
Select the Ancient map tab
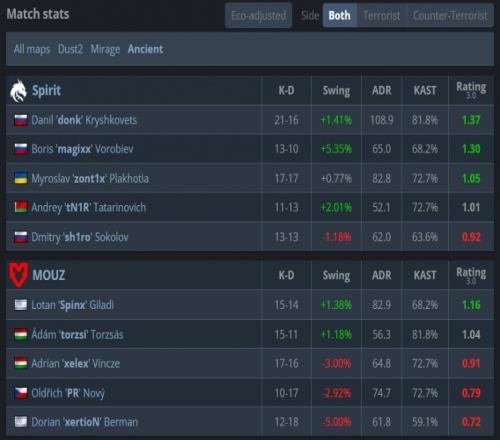pos(146,49)
